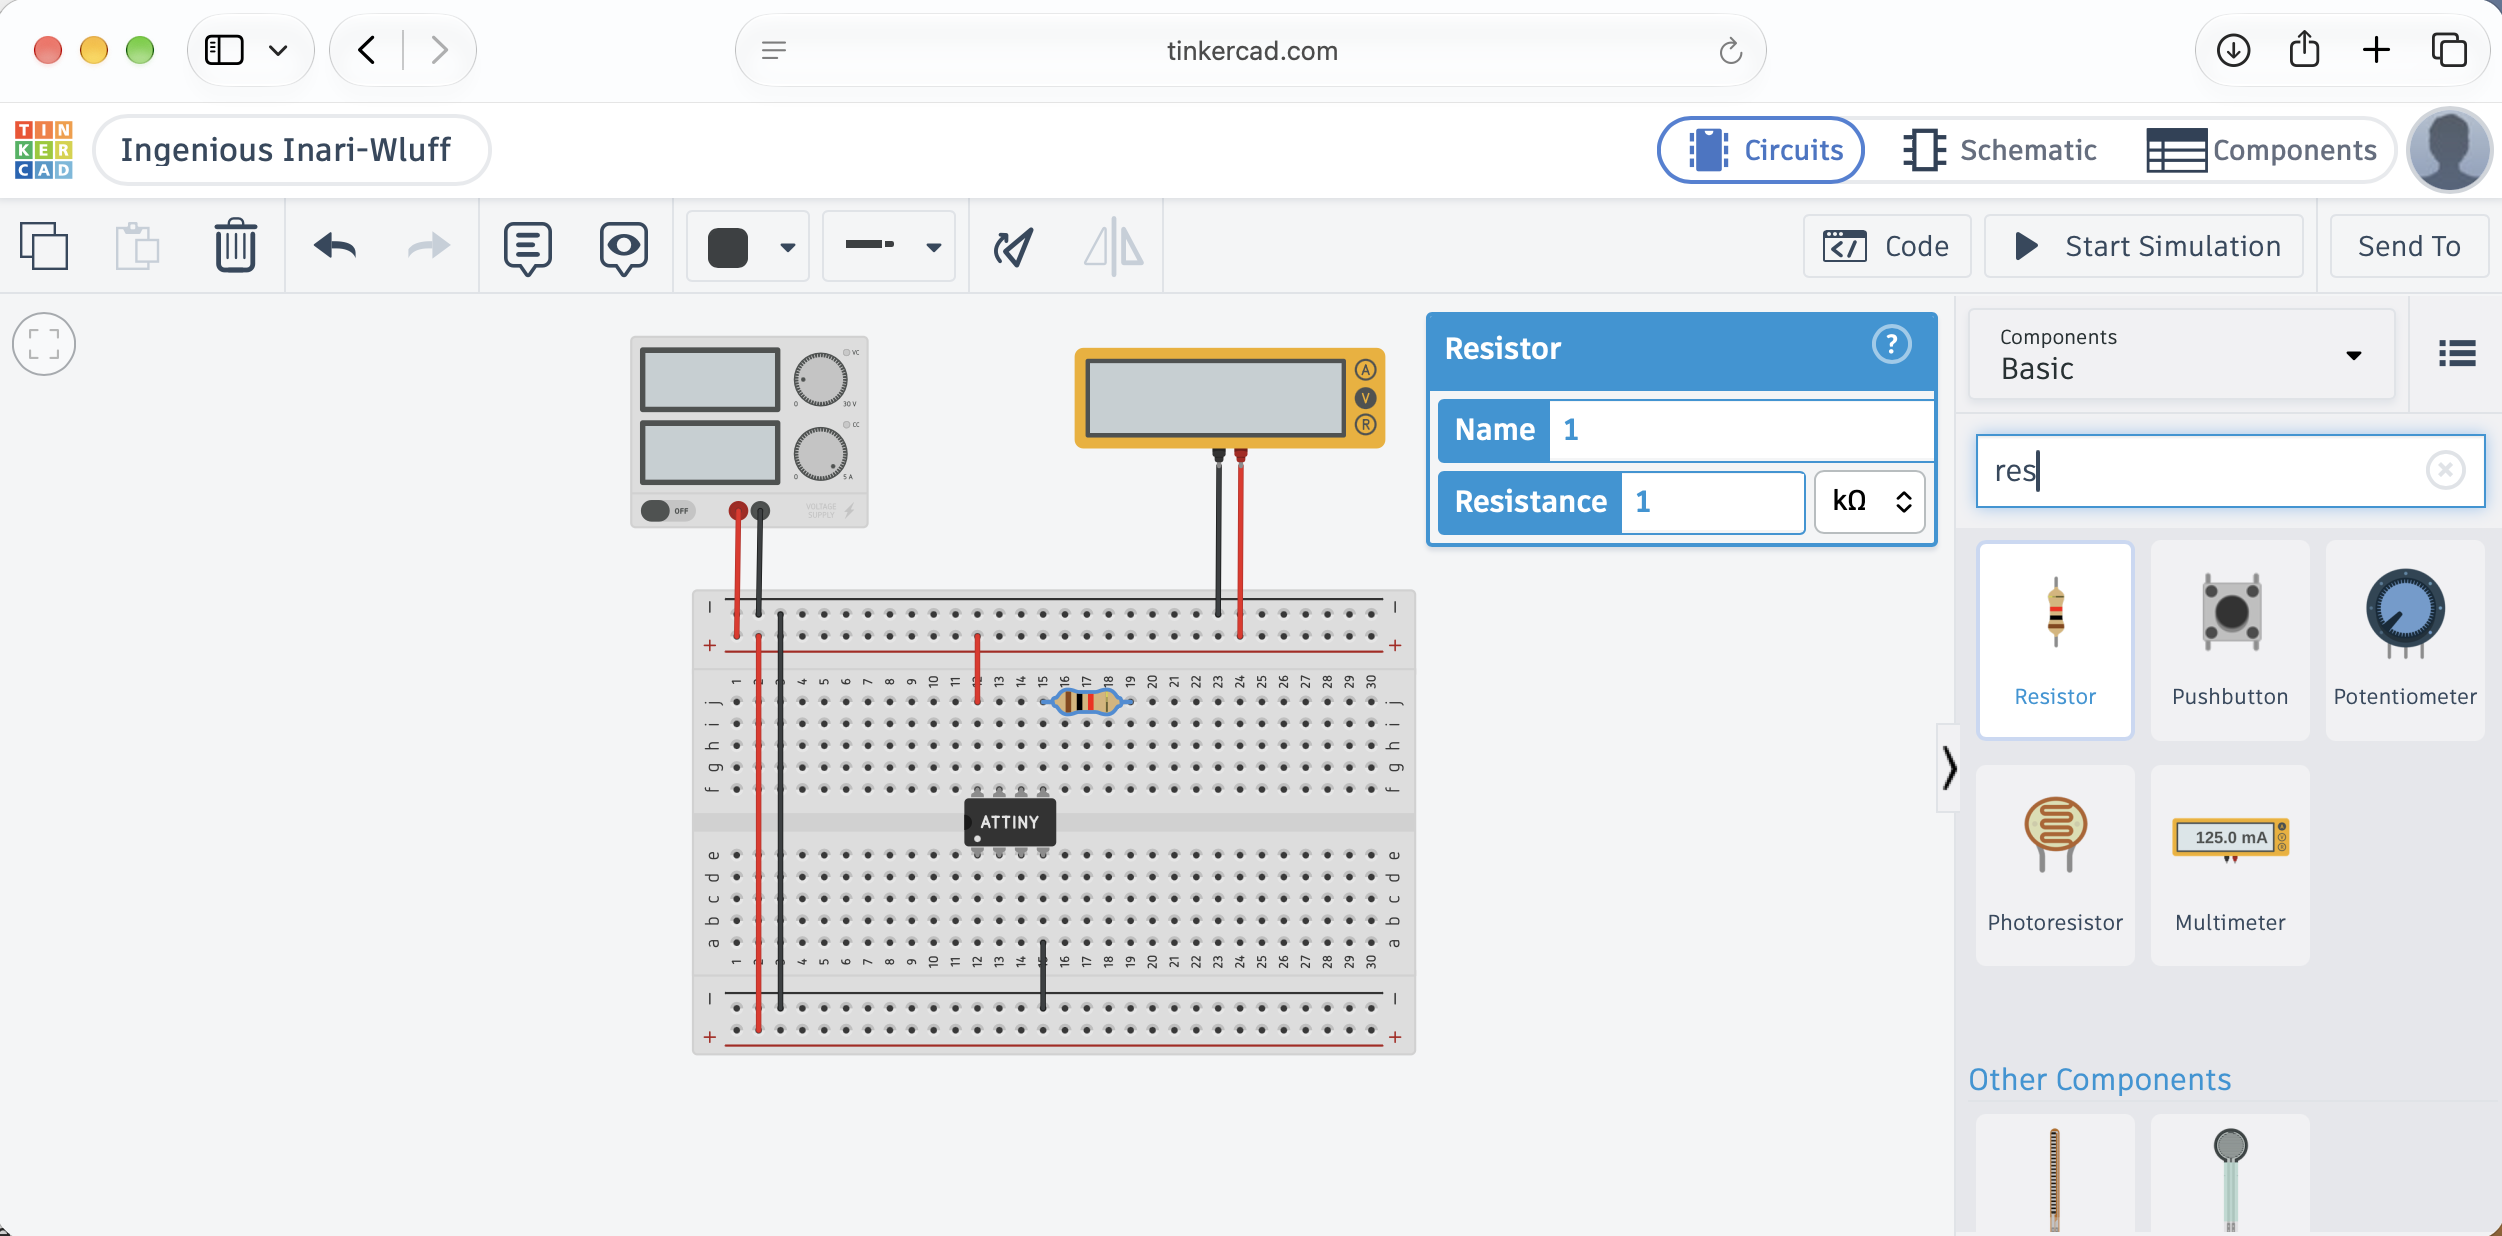This screenshot has width=2502, height=1236.
Task: Redo with the forward arrow icon
Action: (429, 246)
